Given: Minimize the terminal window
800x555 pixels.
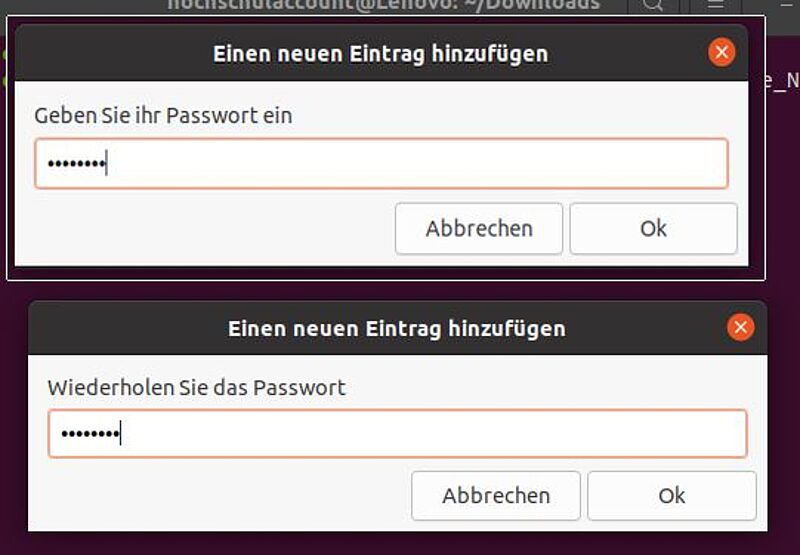Looking at the screenshot, I should pos(786,3).
